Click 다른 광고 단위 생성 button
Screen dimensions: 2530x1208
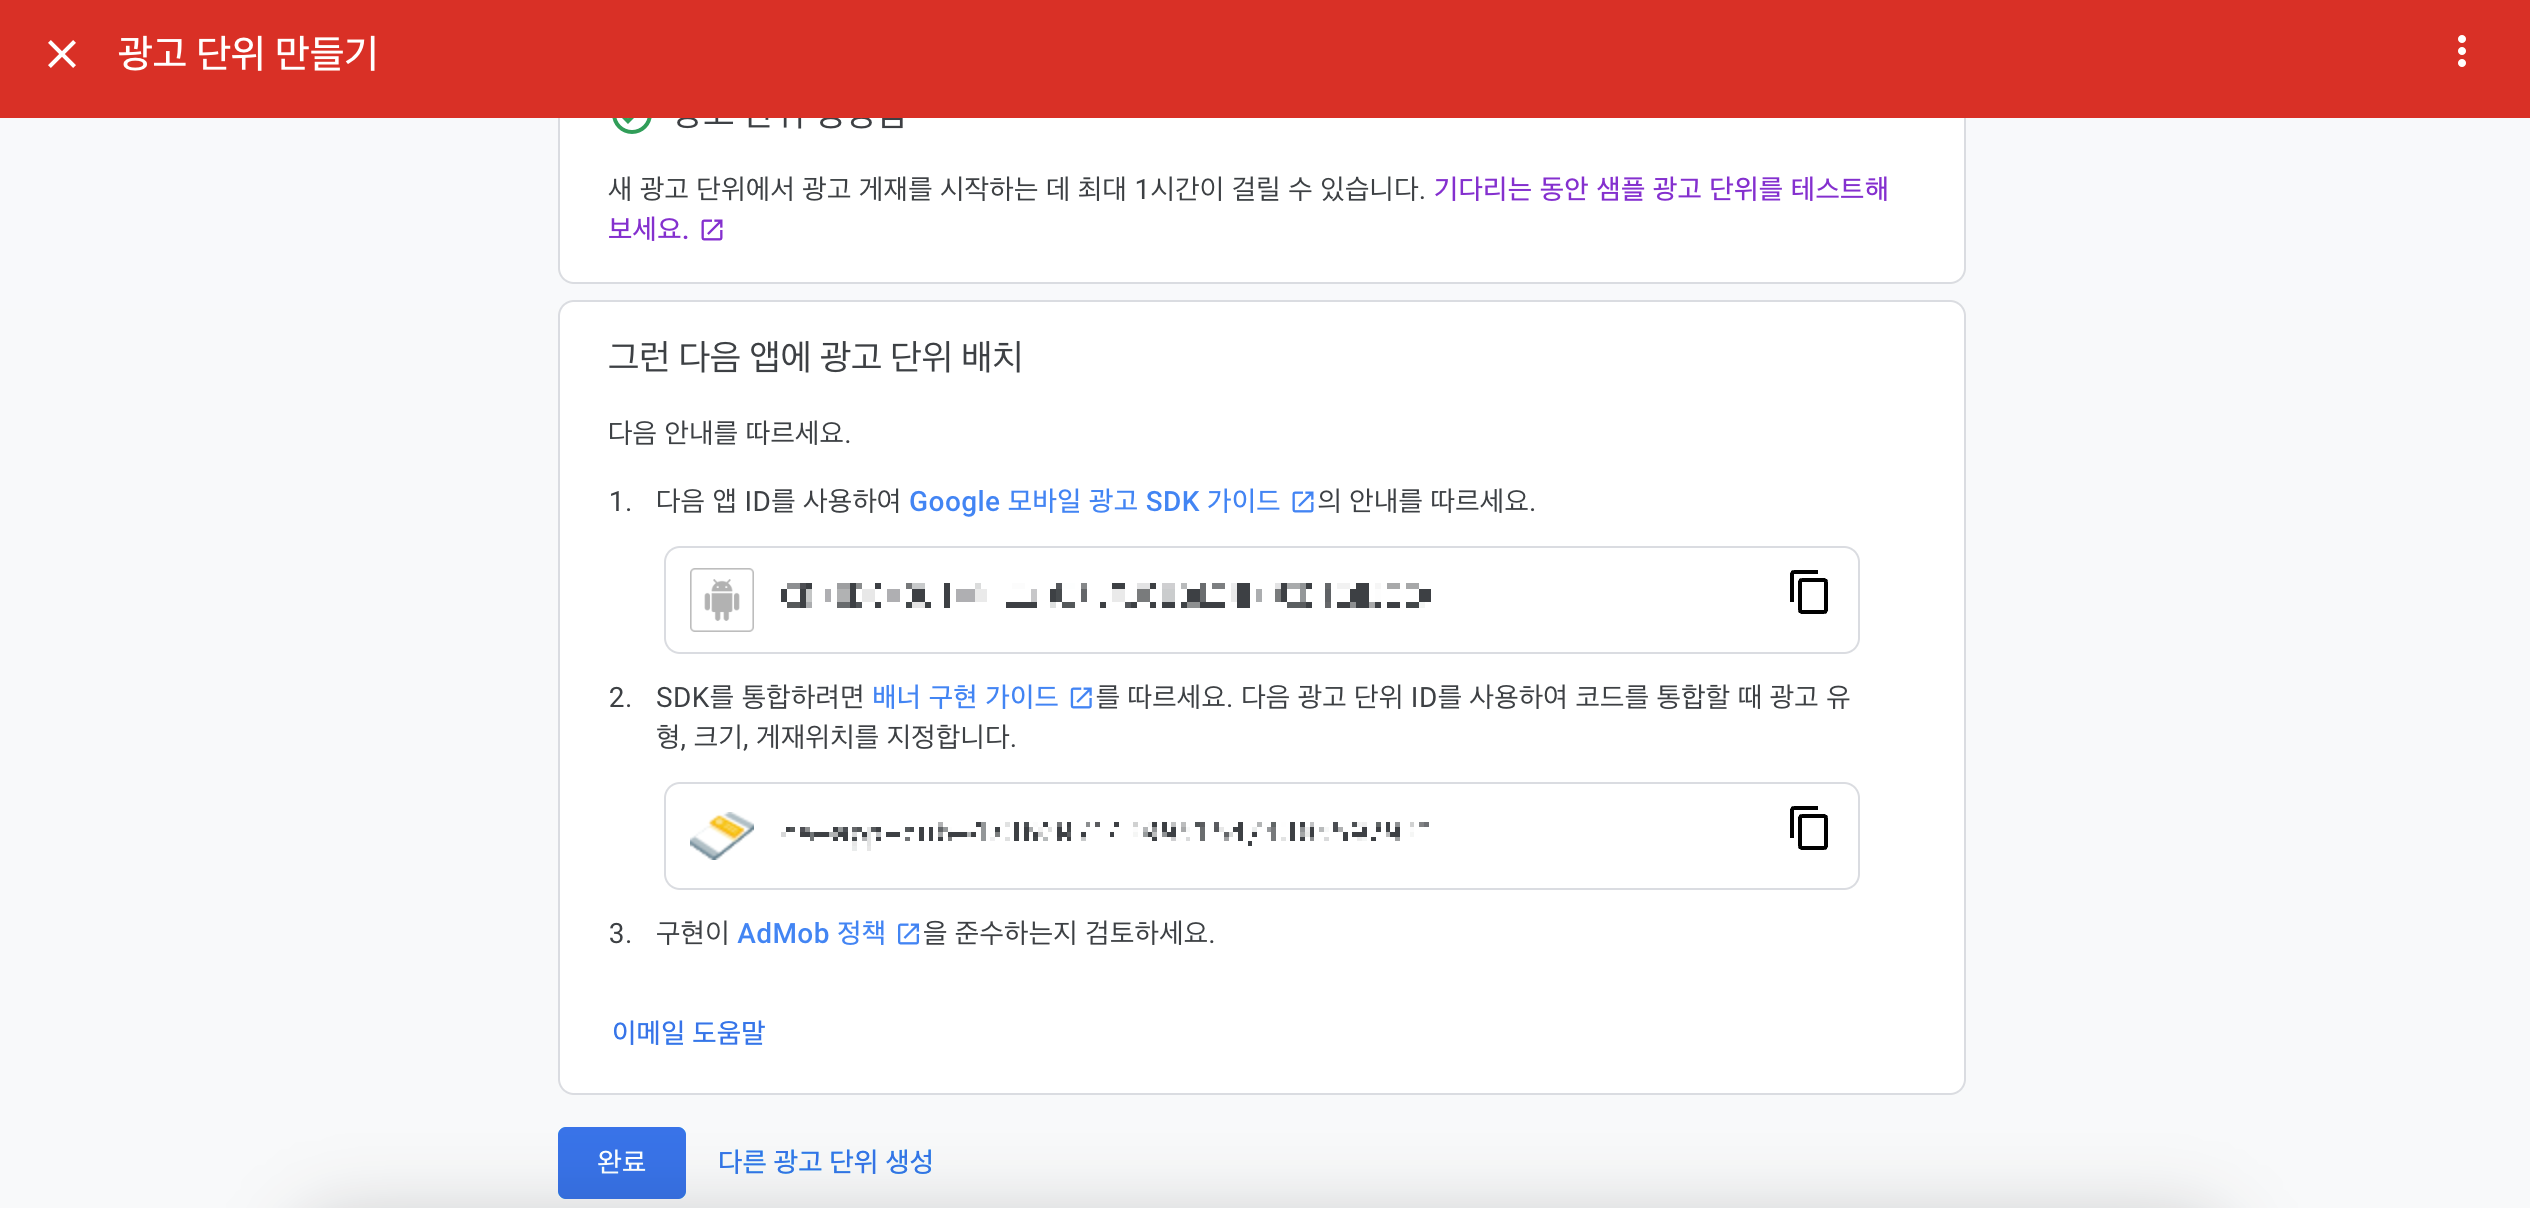click(x=825, y=1162)
